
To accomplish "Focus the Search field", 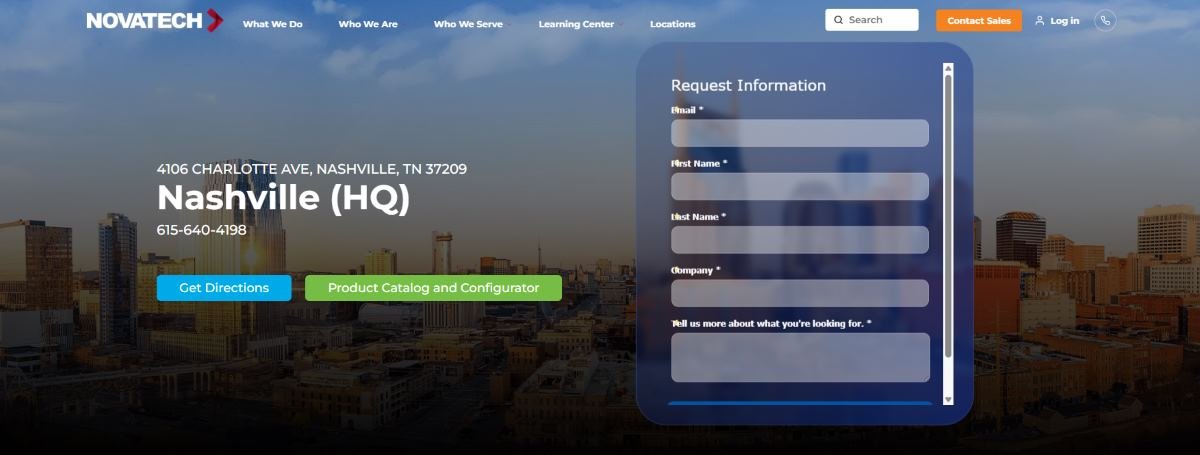I will point(872,20).
